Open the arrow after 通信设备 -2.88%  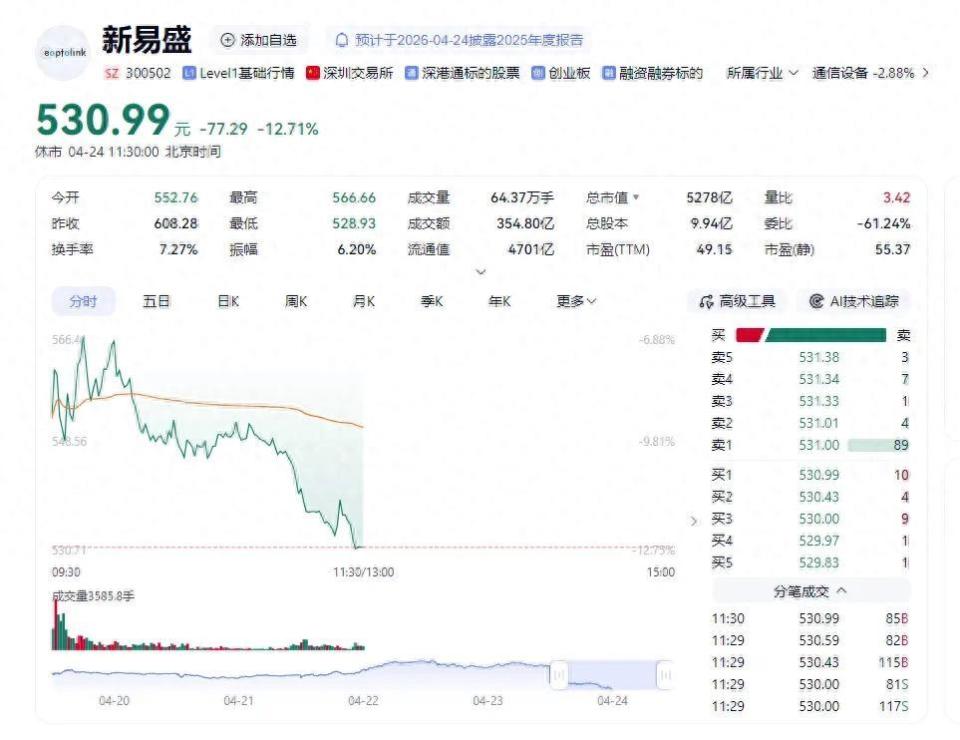point(925,73)
